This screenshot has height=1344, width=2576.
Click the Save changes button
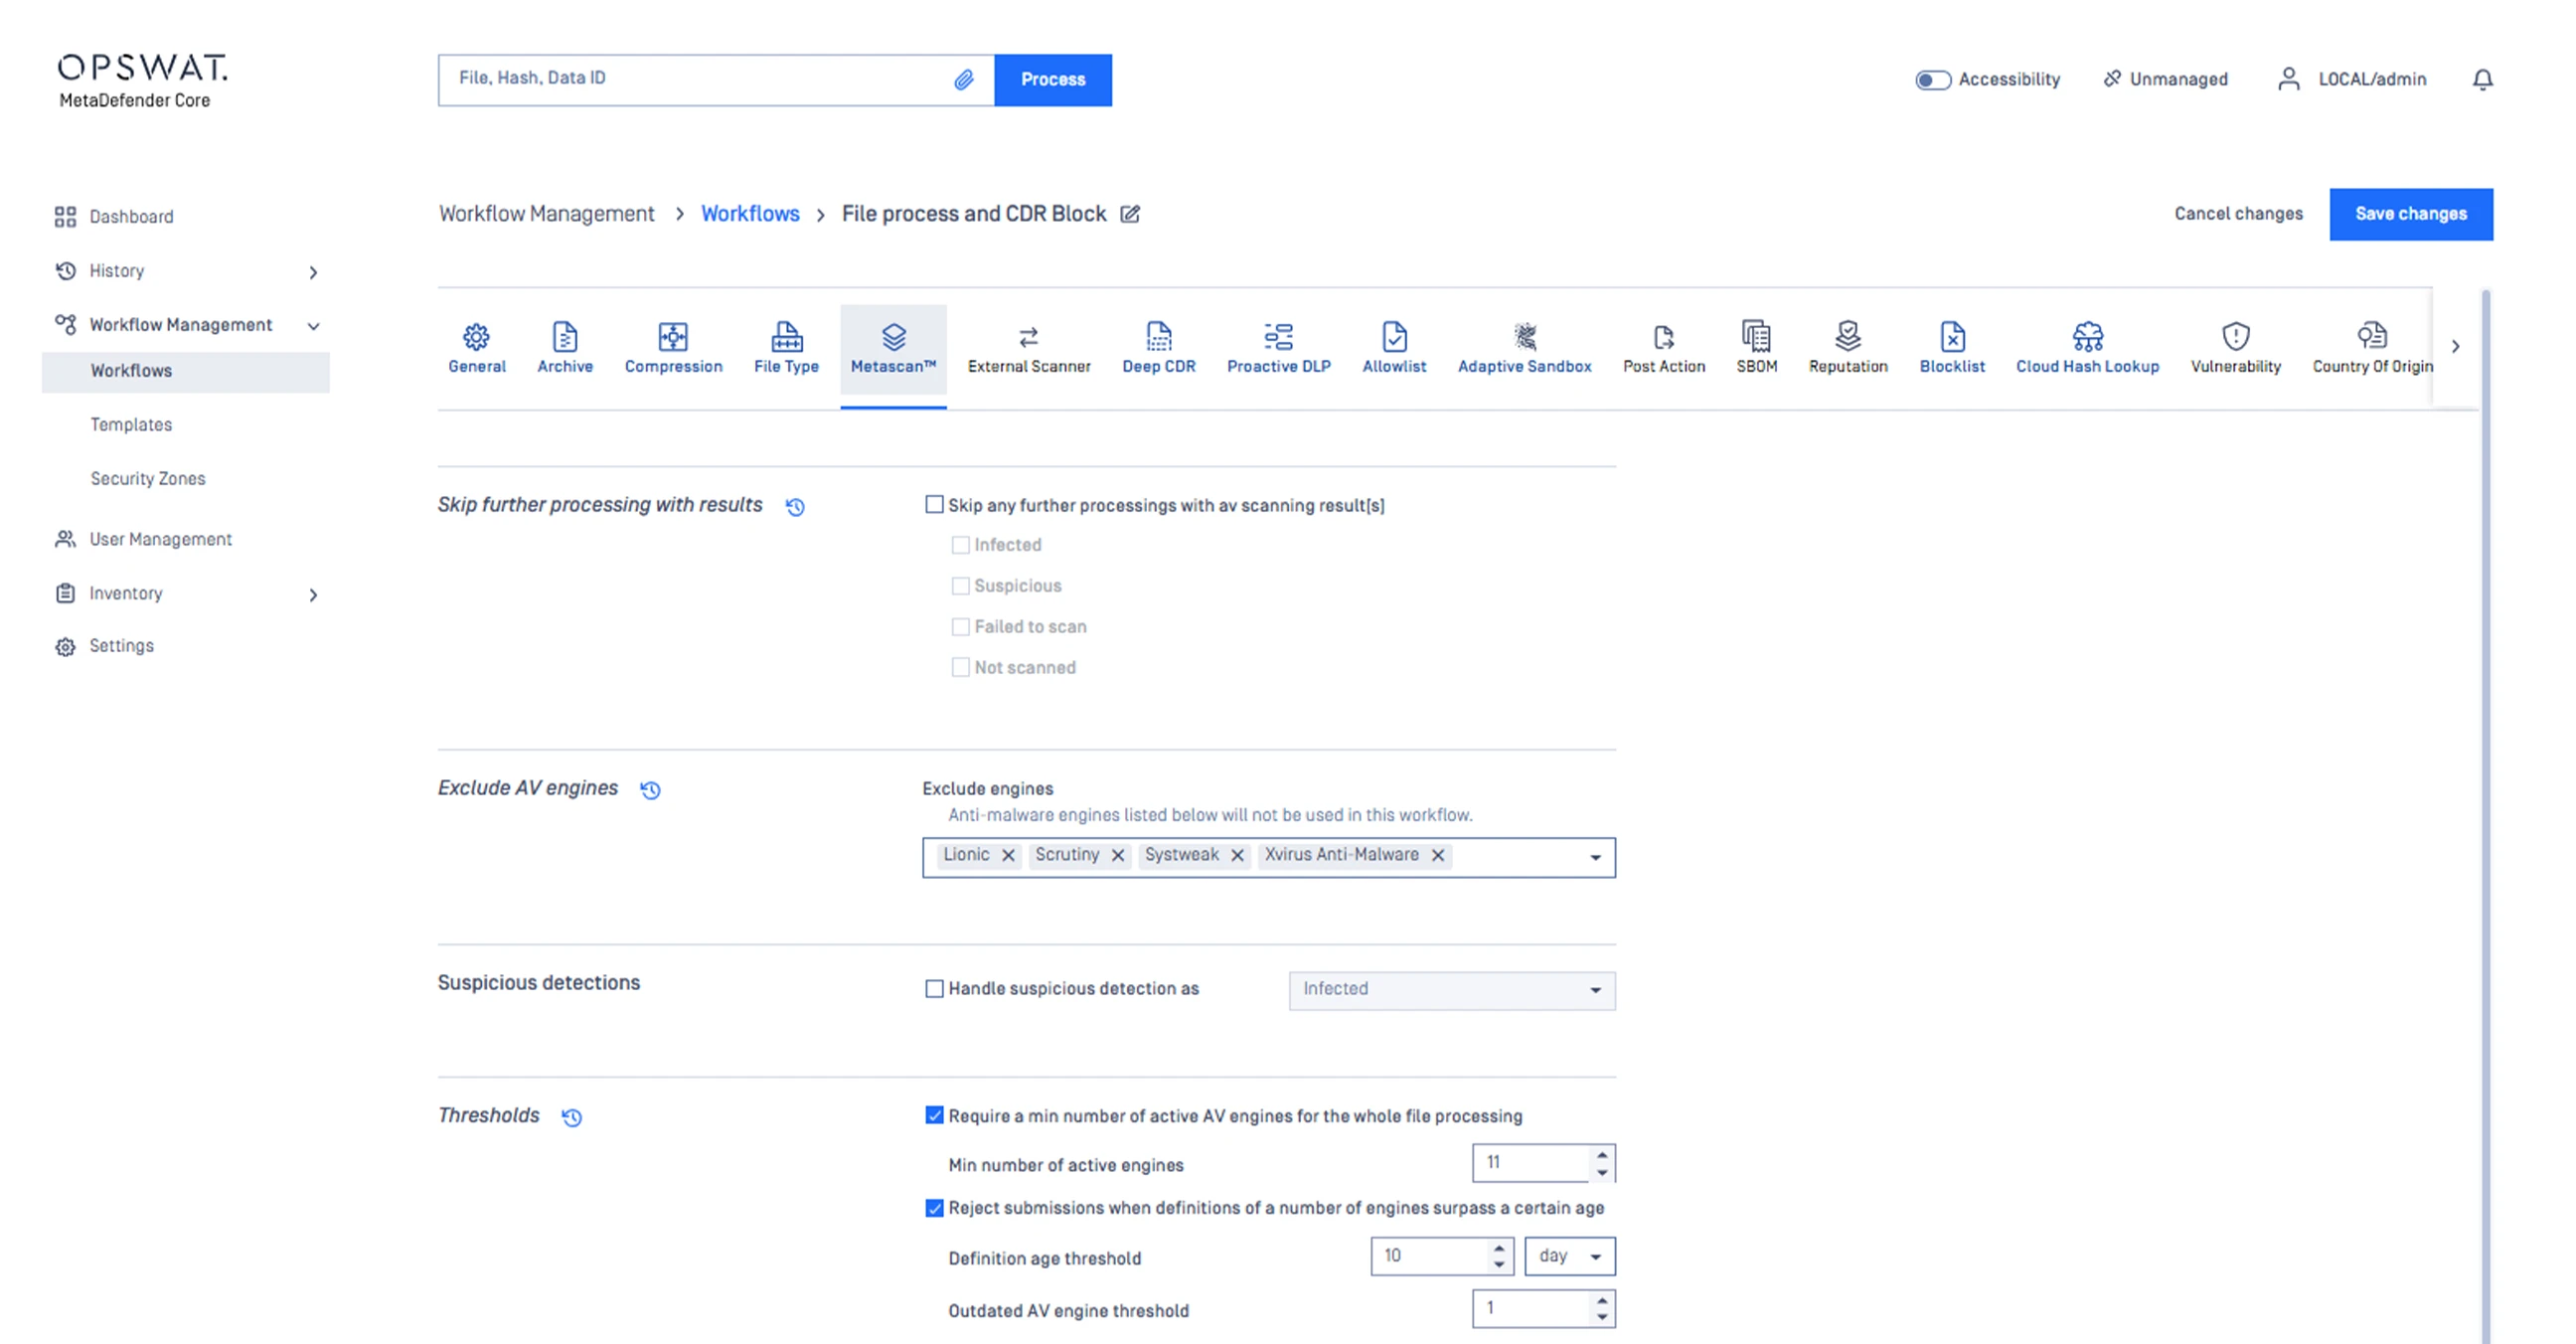point(2410,214)
